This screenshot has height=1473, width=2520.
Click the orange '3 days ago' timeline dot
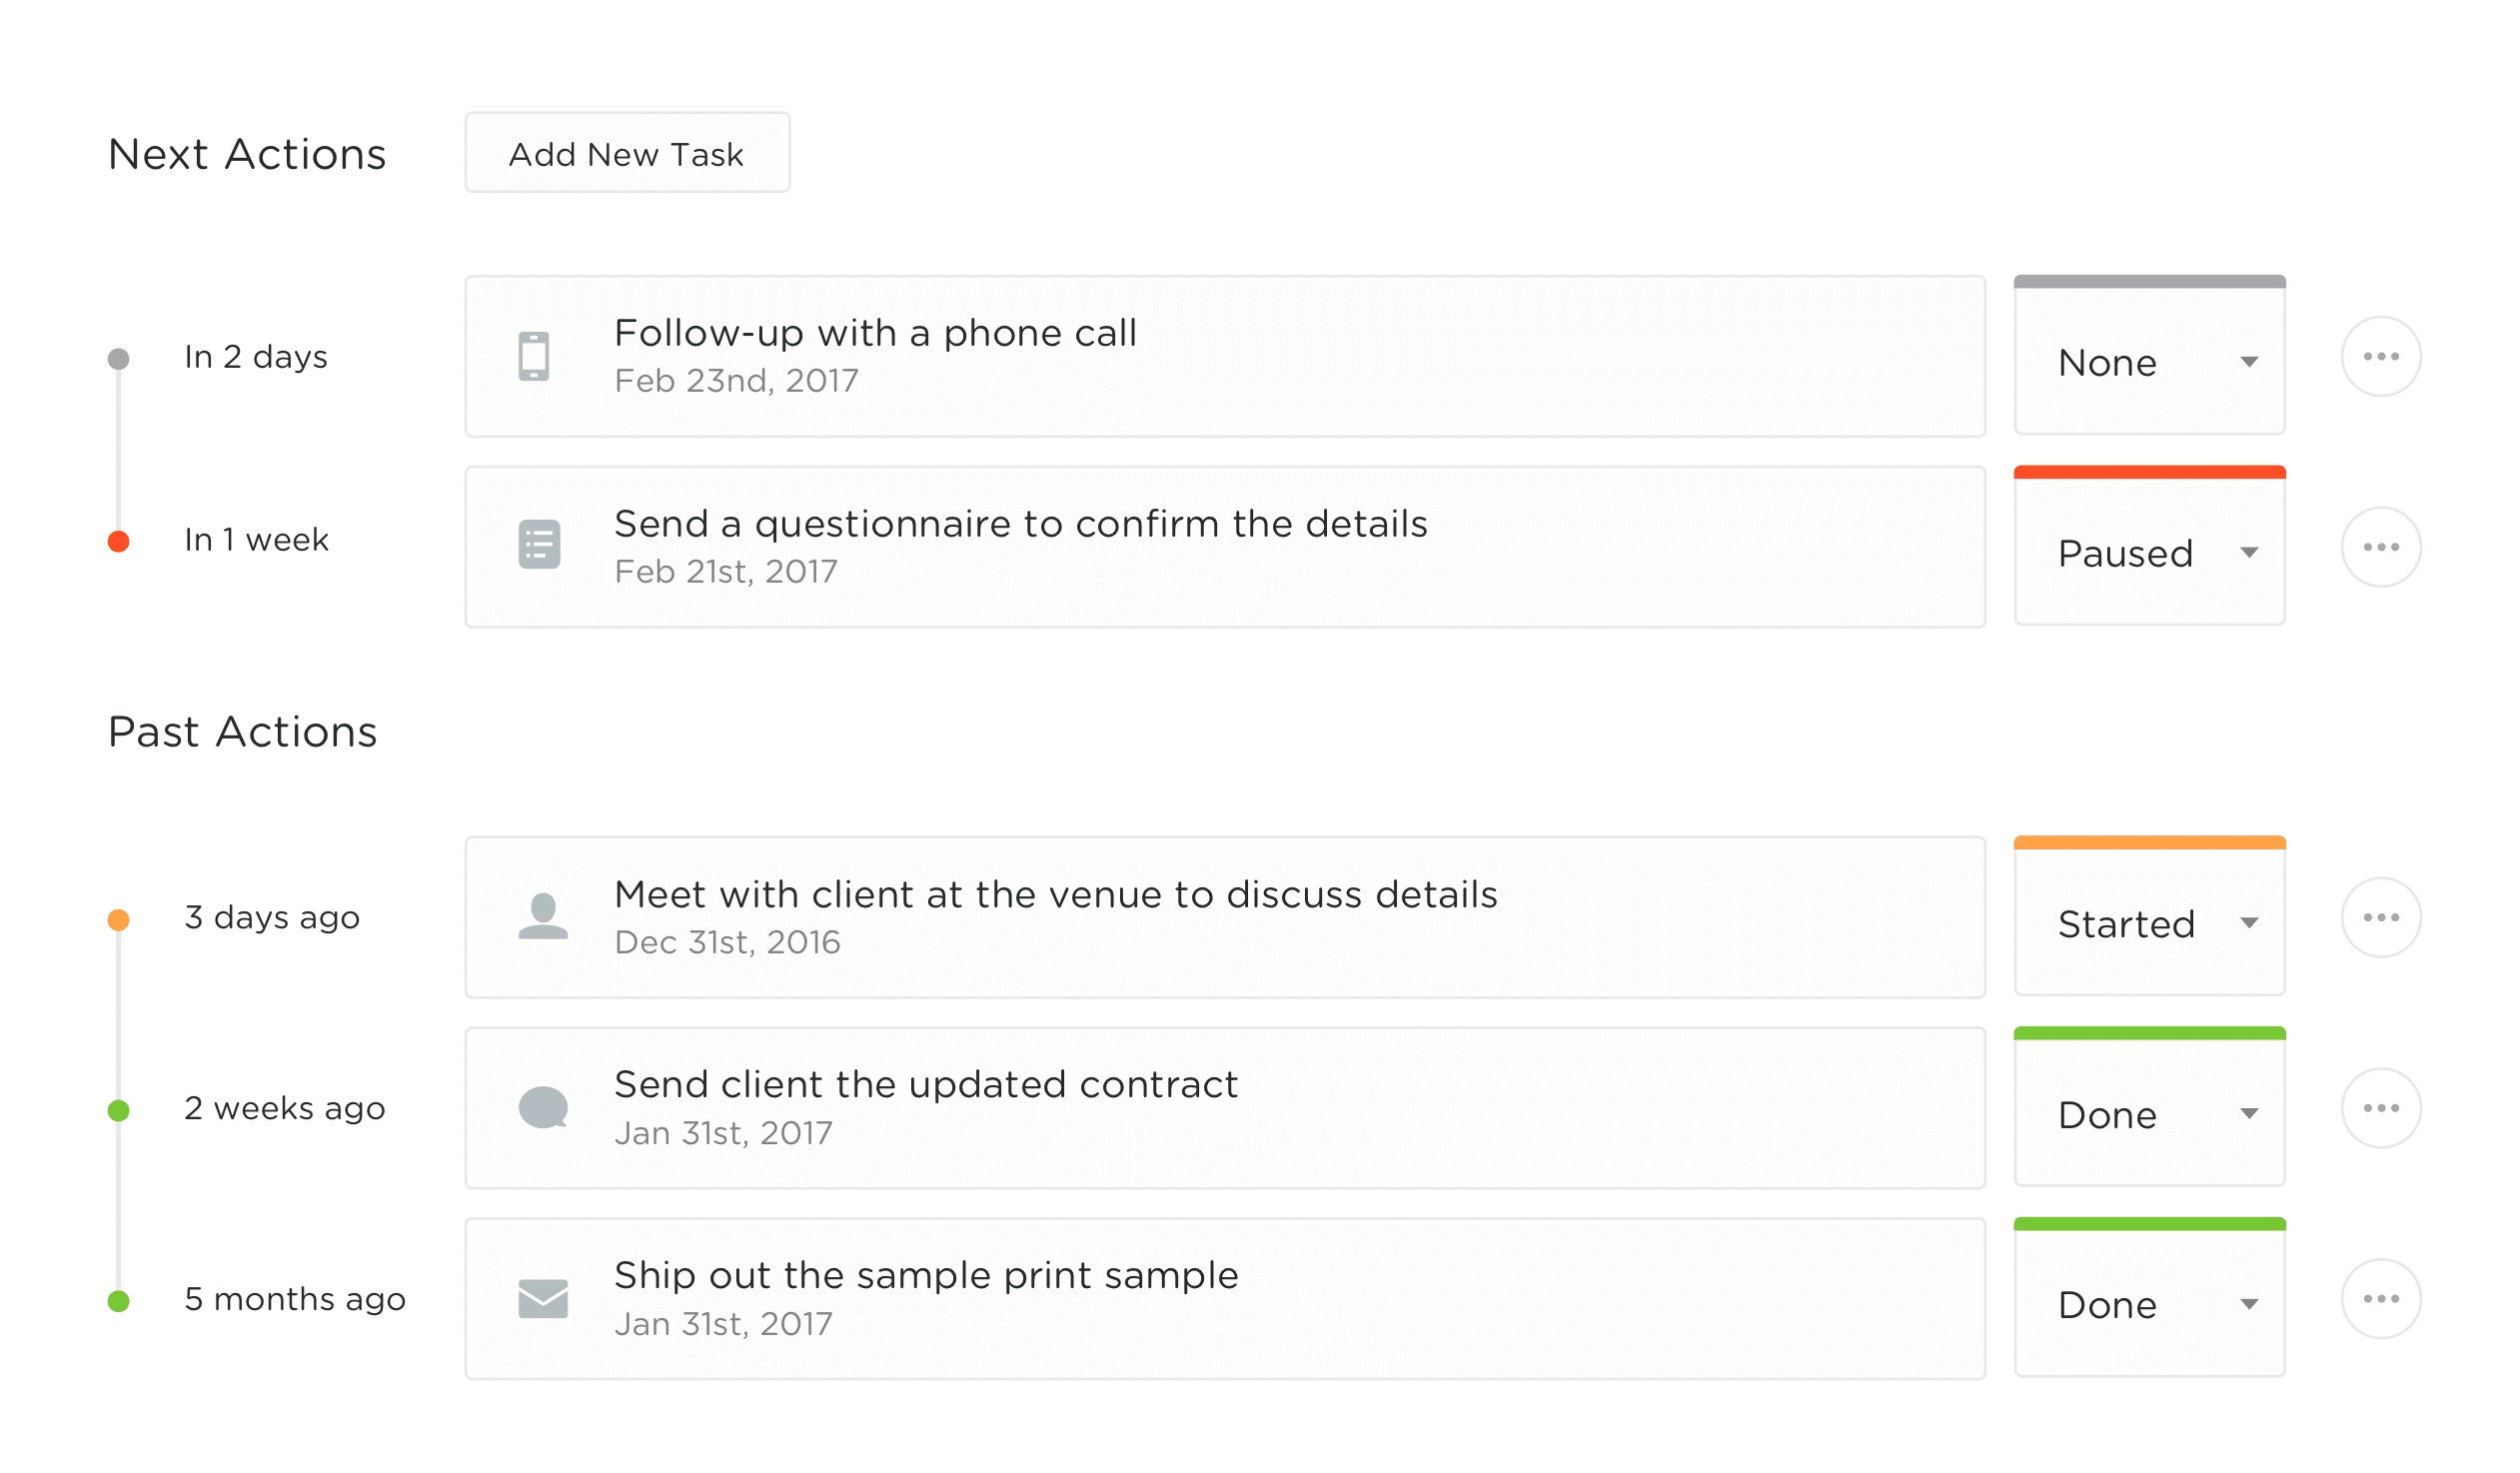click(119, 920)
